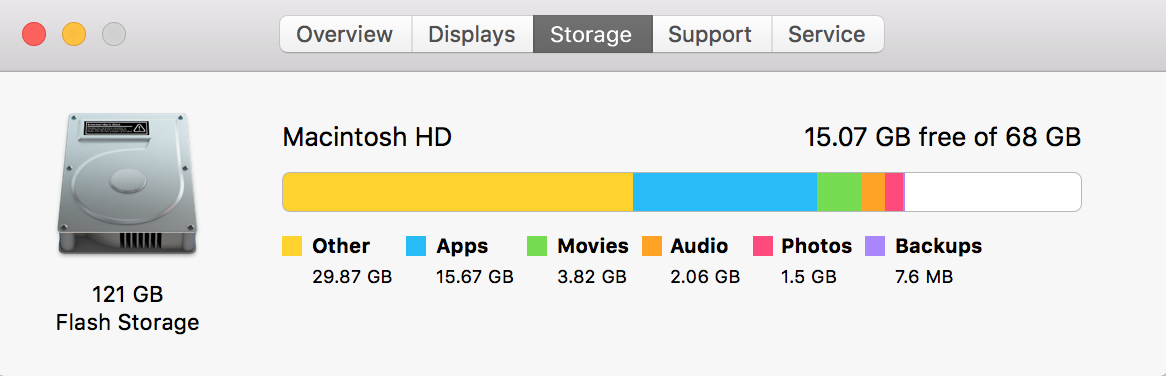Click the green Movies segment in storage bar
This screenshot has height=376, width=1166.
pyautogui.click(x=839, y=192)
